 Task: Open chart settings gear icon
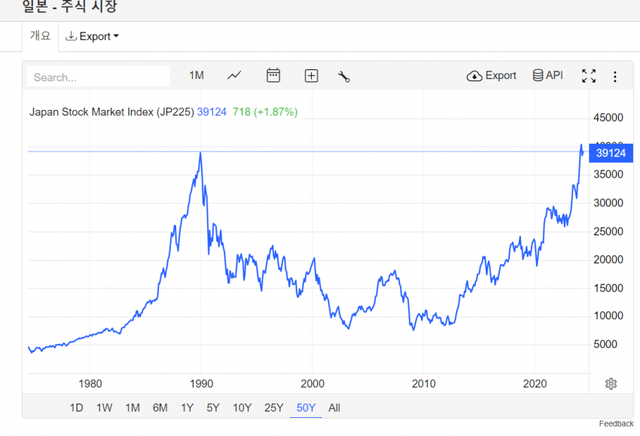(610, 384)
